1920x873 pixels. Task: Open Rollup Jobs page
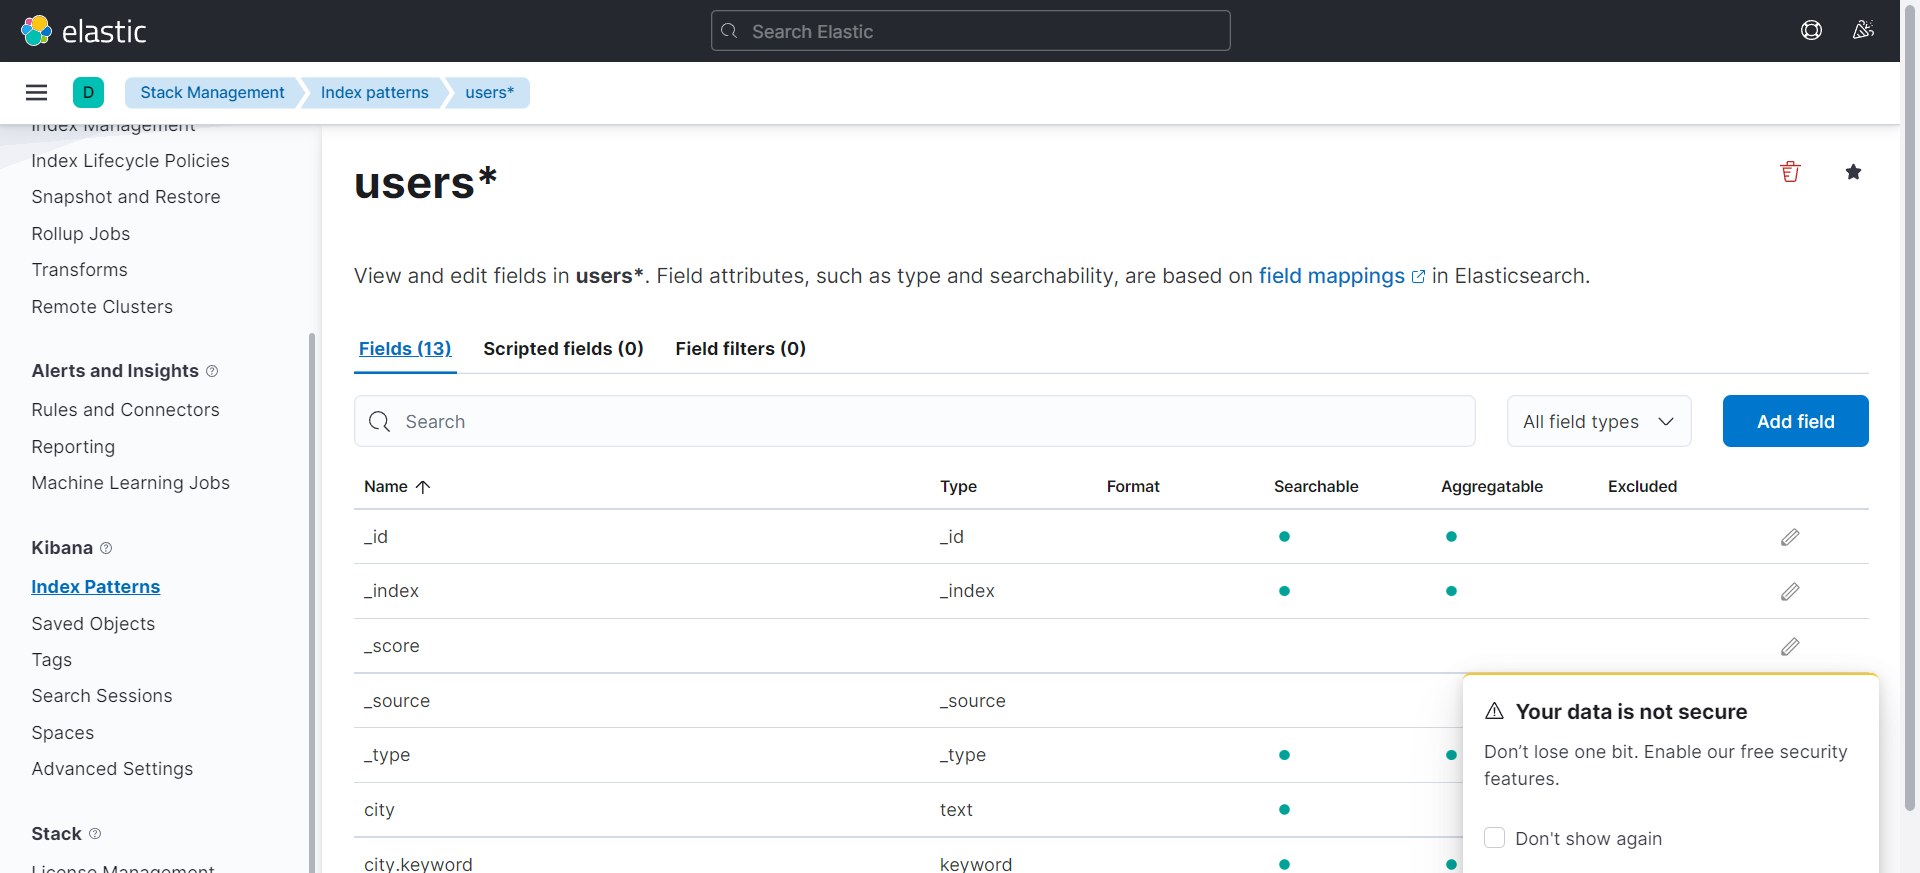pos(81,234)
